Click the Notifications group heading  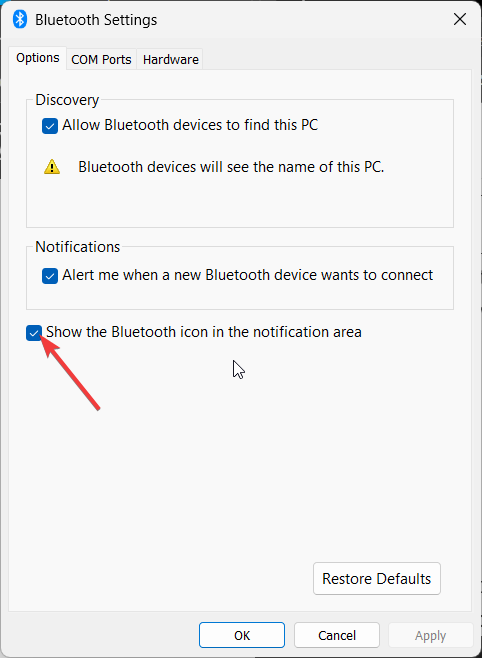pyautogui.click(x=78, y=247)
